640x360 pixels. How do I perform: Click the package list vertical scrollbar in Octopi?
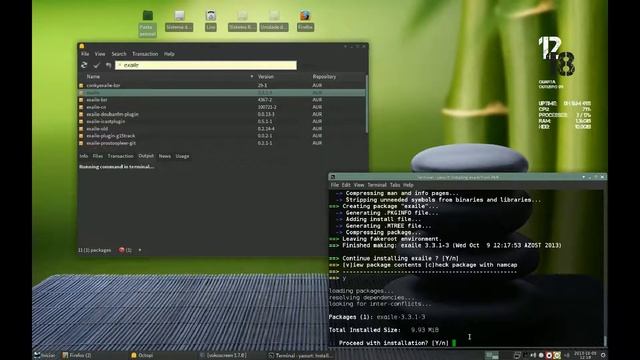coord(367,104)
